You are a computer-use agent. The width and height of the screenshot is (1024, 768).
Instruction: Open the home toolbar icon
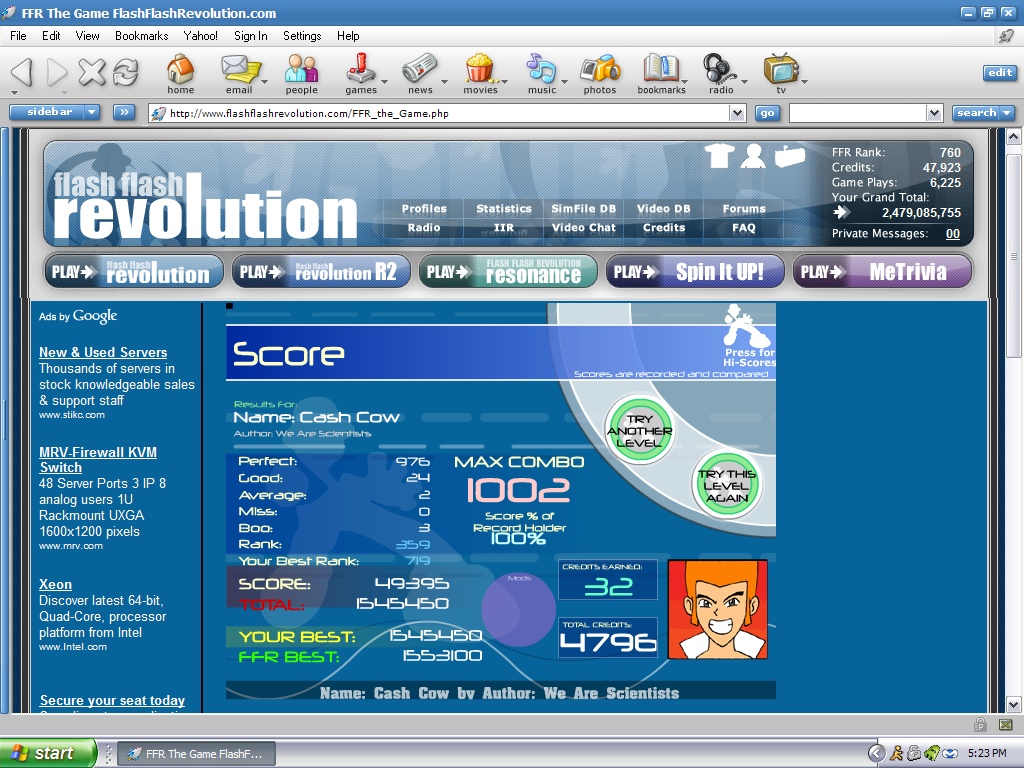point(180,69)
